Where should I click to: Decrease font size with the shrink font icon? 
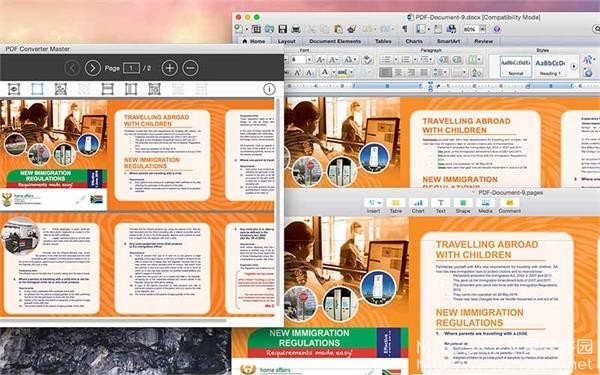pos(333,60)
